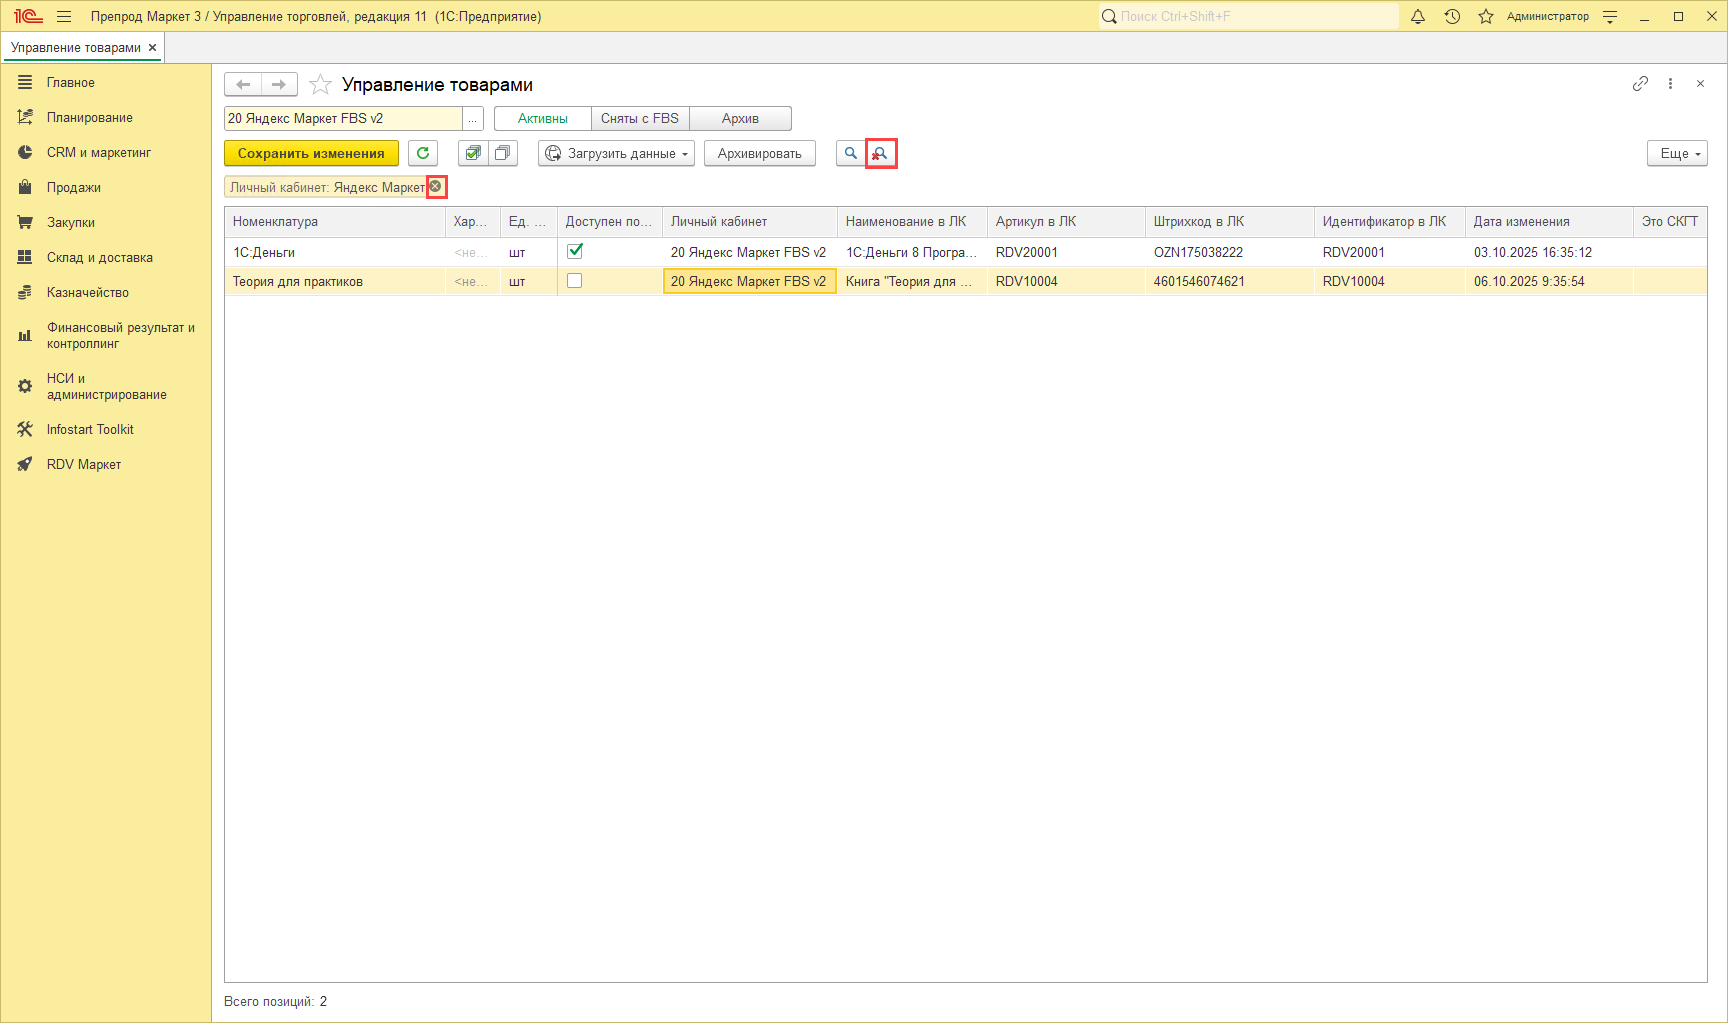
Task: Add page to favorites with star icon
Action: click(320, 85)
